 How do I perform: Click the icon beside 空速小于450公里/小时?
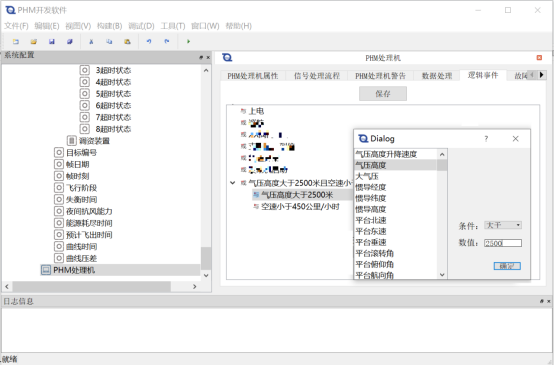(256, 206)
